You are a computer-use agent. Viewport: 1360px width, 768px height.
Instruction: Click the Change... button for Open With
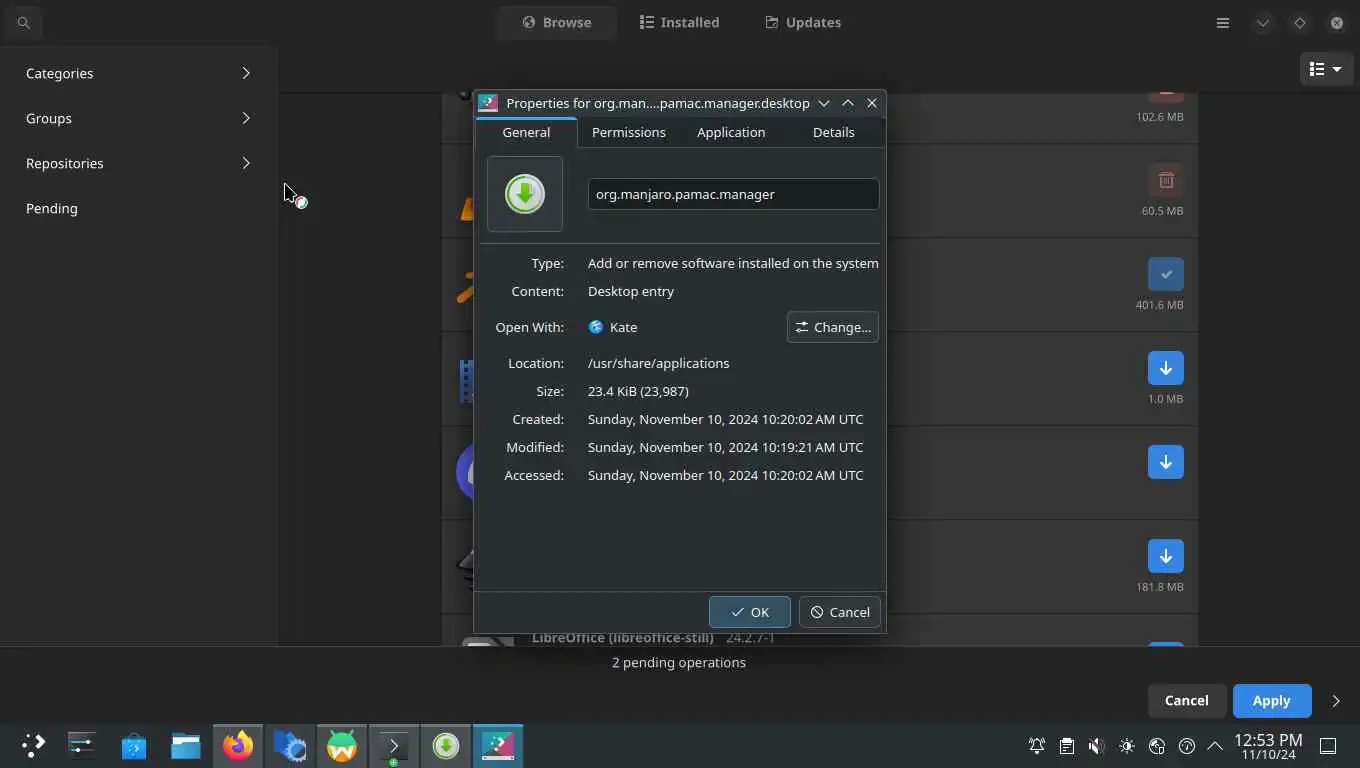[x=833, y=327]
